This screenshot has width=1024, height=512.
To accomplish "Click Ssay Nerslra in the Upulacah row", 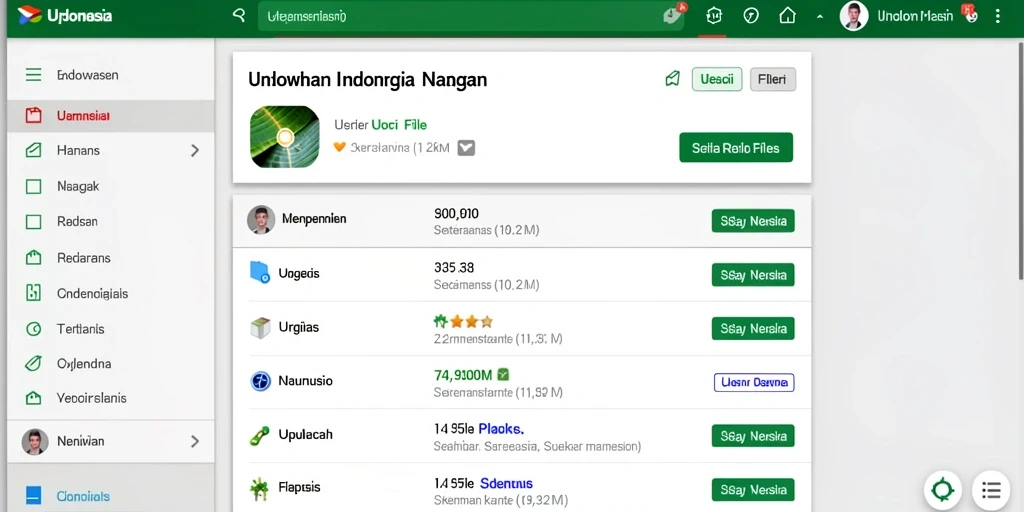I will tap(753, 436).
